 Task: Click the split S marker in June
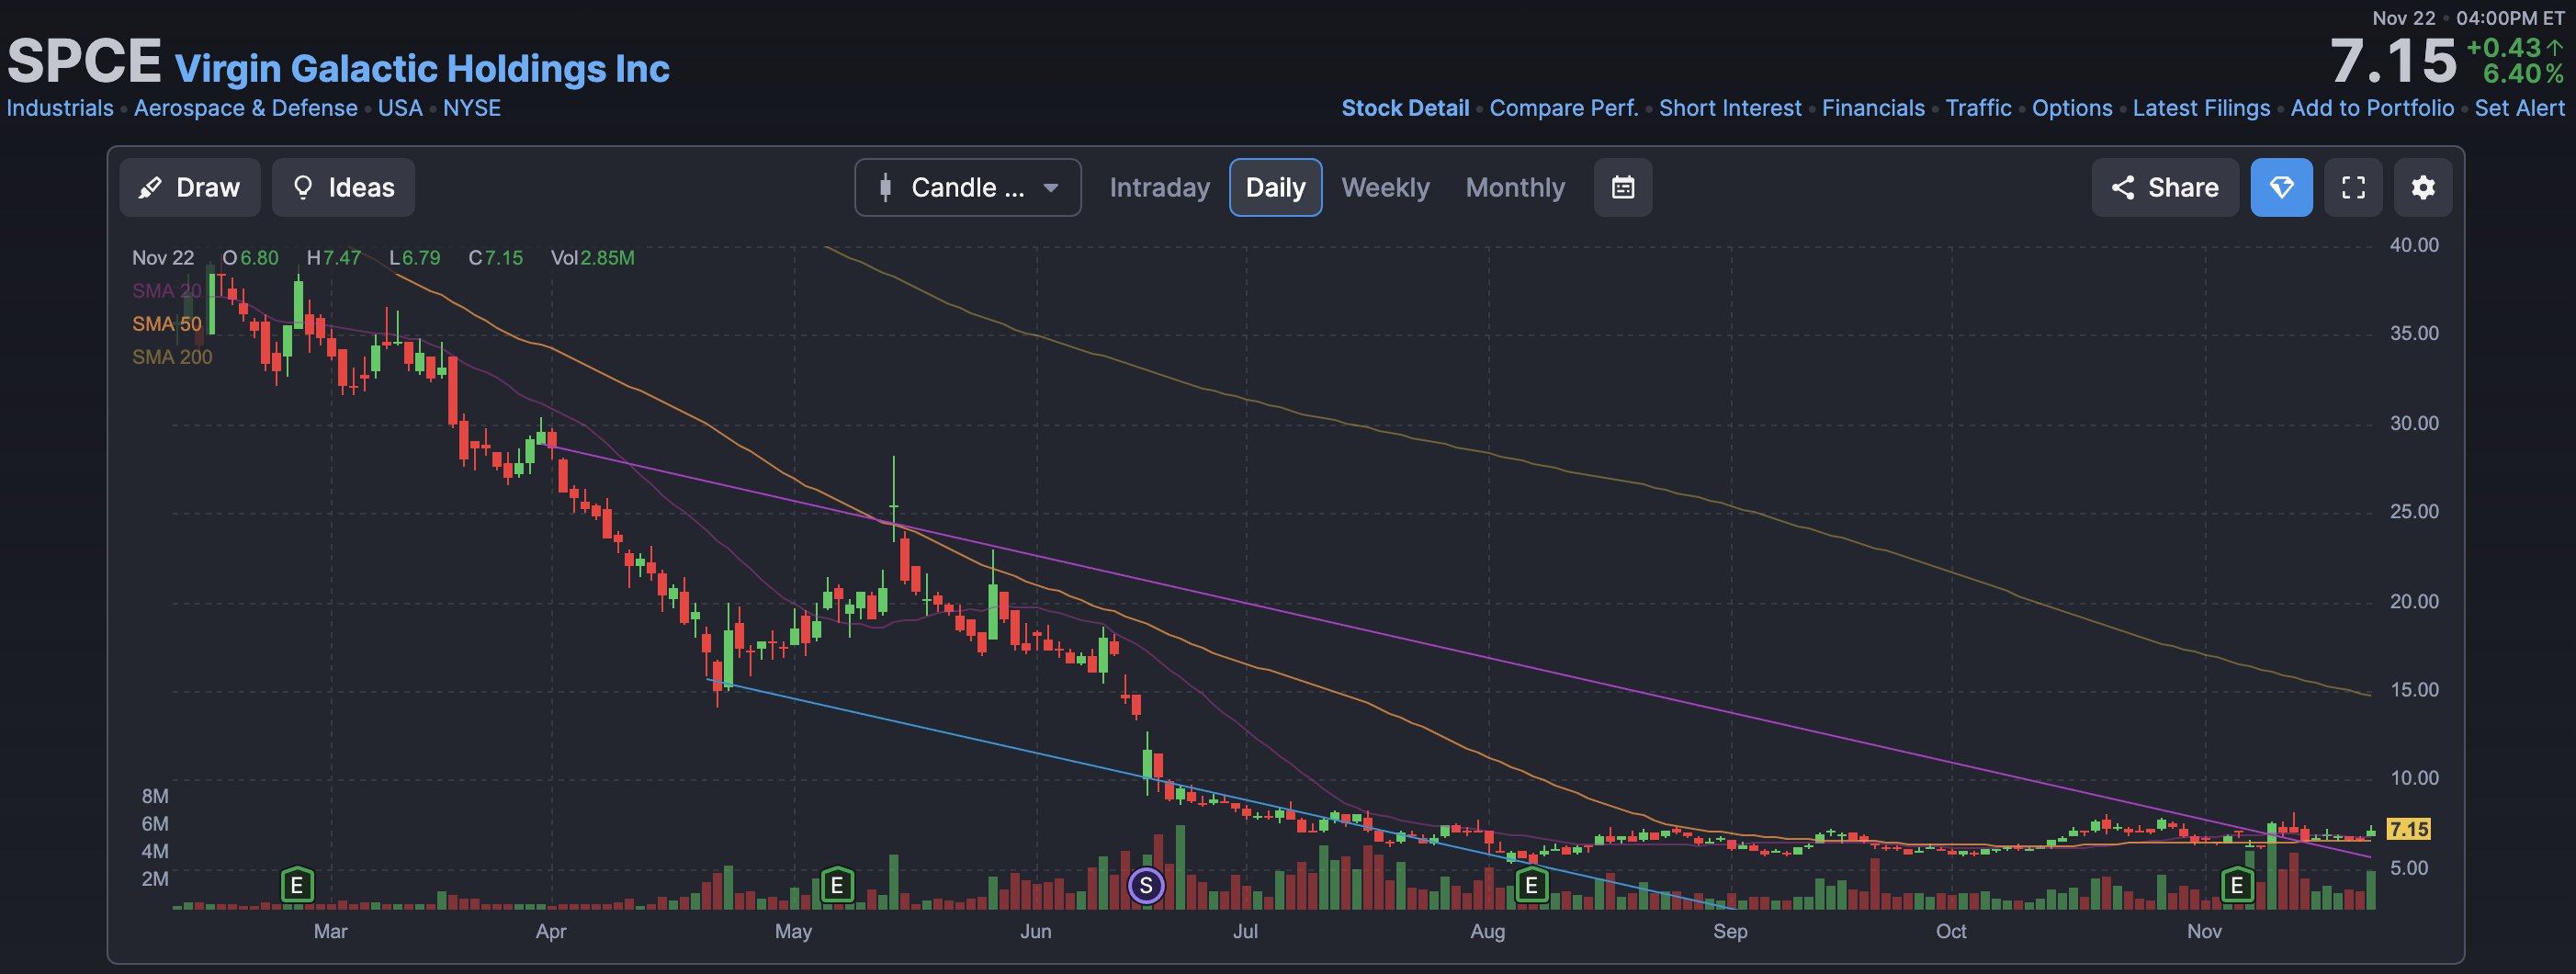pyautogui.click(x=1146, y=885)
